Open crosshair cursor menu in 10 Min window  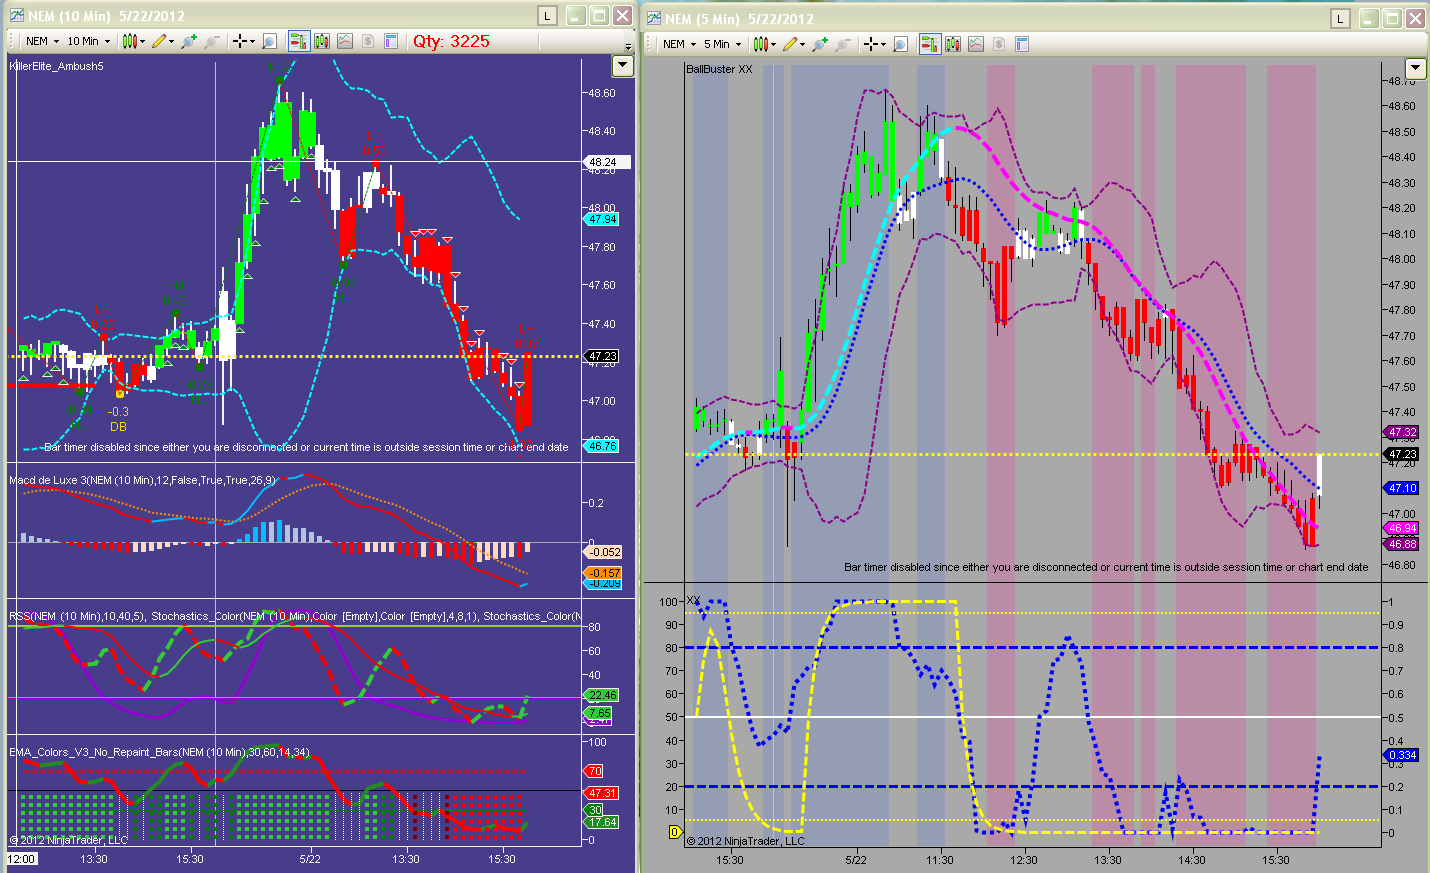[243, 41]
